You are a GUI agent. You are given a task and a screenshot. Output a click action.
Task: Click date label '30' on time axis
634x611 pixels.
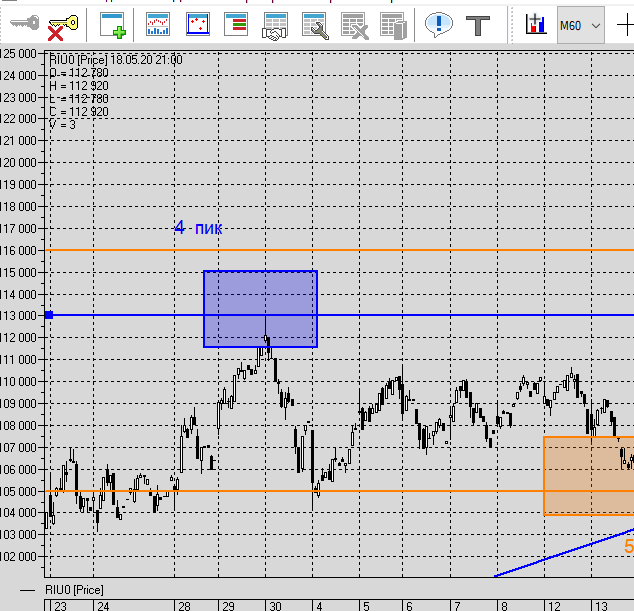tap(275, 606)
